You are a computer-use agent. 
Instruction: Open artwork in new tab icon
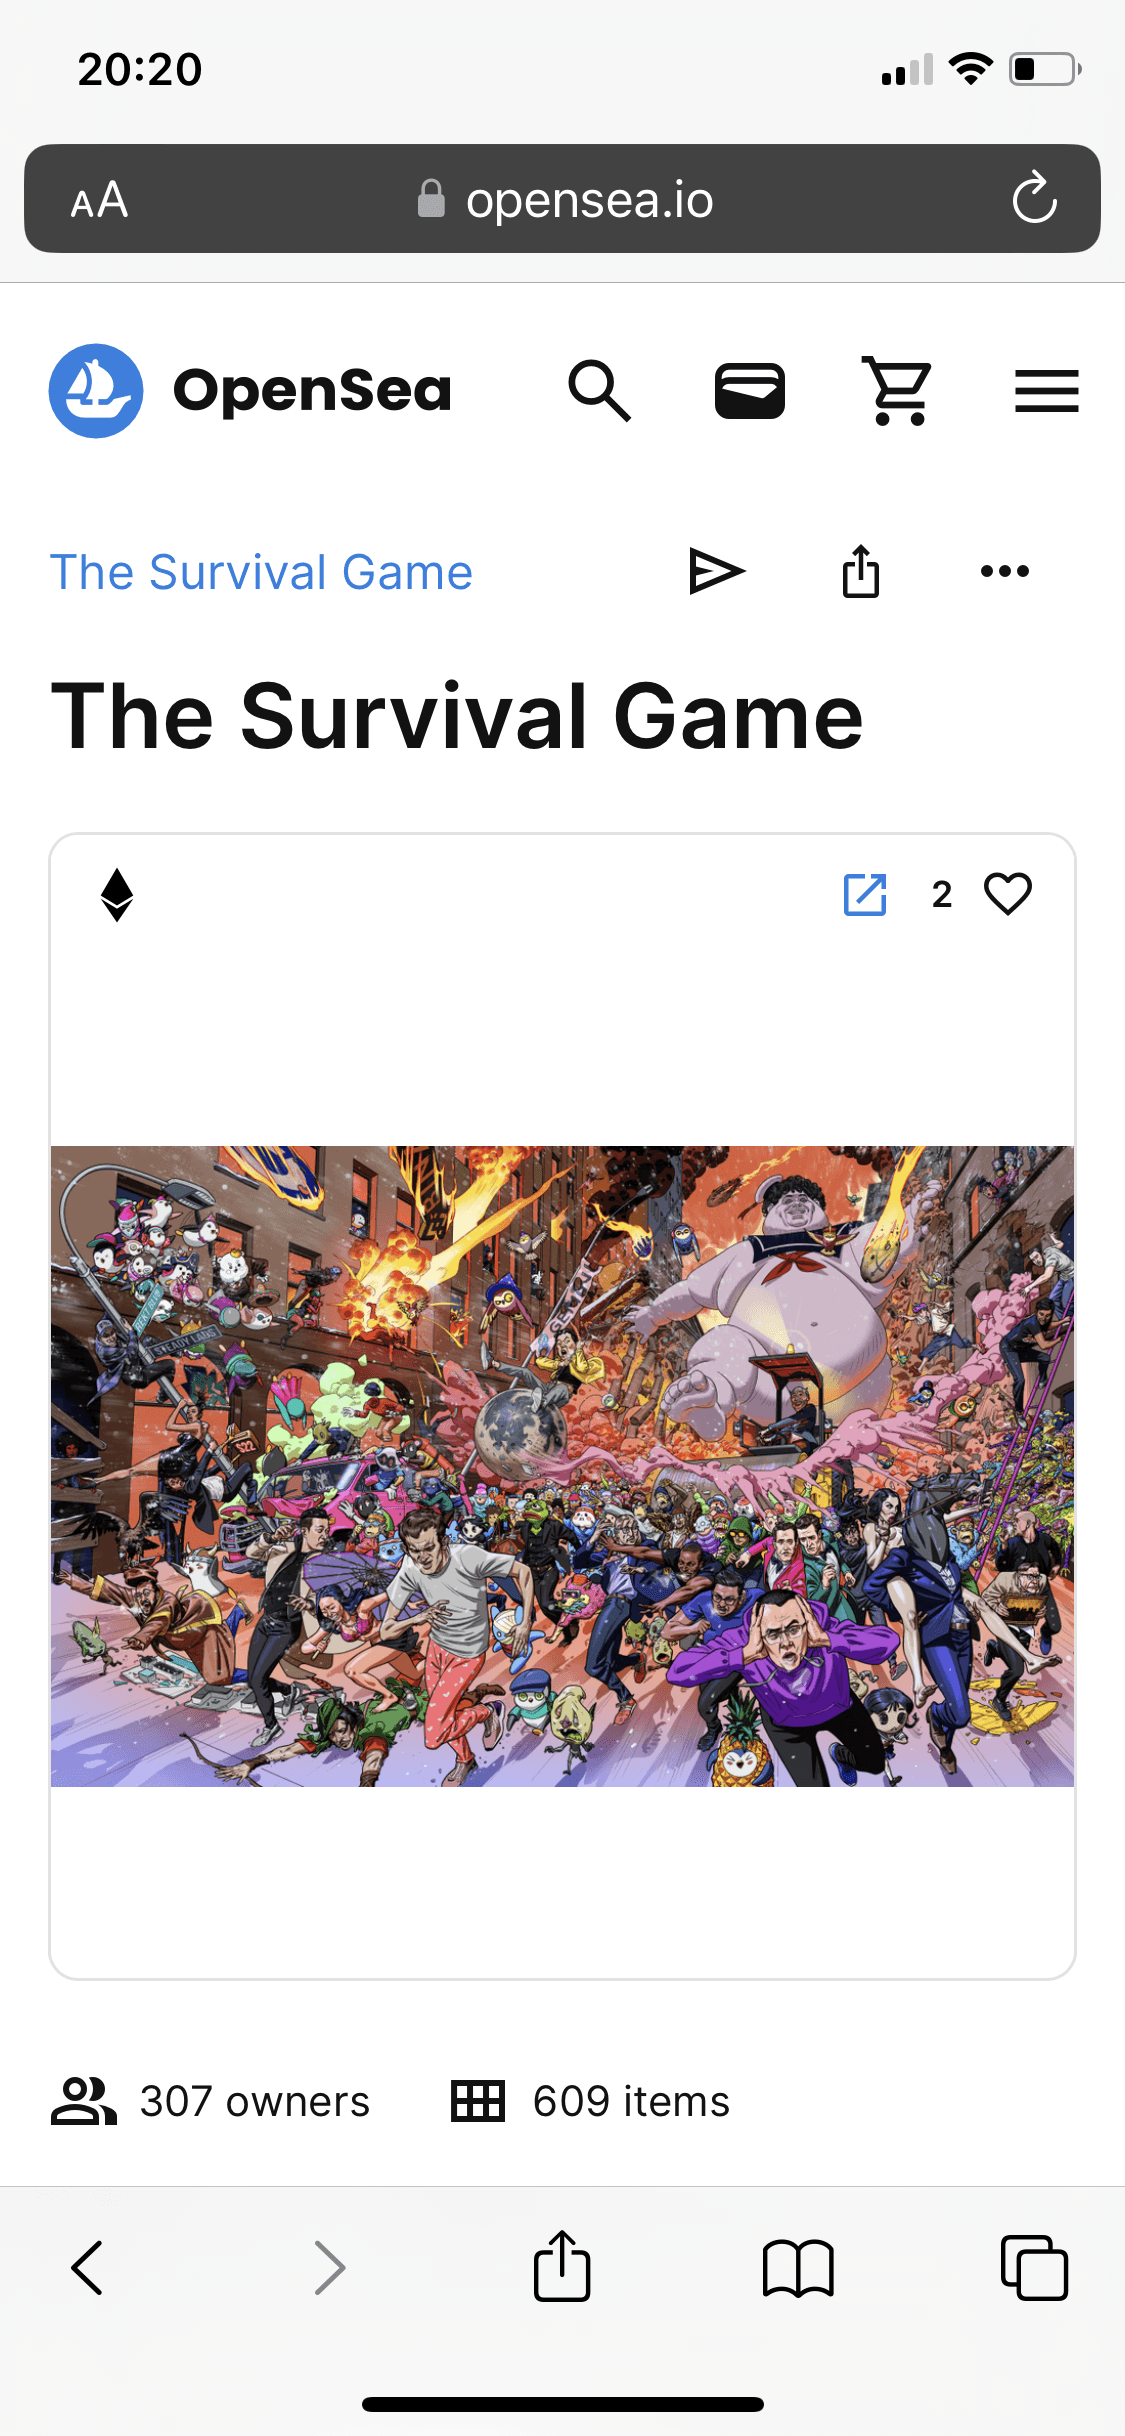click(x=865, y=894)
